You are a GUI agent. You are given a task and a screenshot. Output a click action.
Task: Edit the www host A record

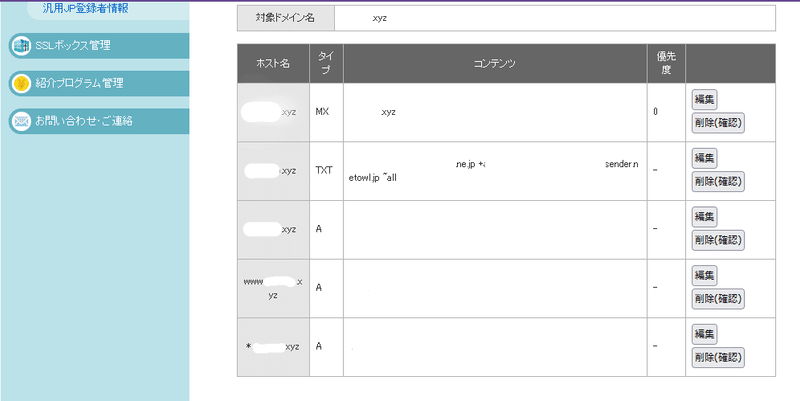click(704, 276)
